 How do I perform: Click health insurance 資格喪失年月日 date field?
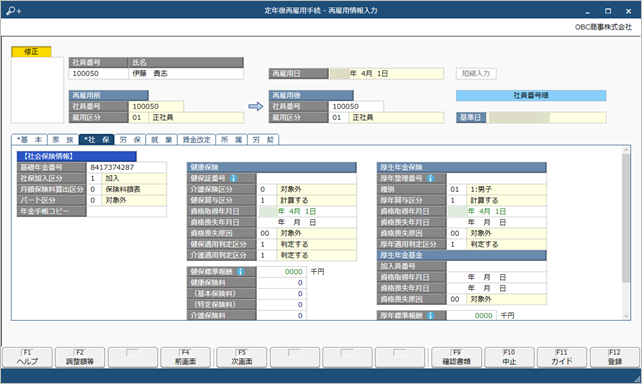pyautogui.click(x=307, y=222)
